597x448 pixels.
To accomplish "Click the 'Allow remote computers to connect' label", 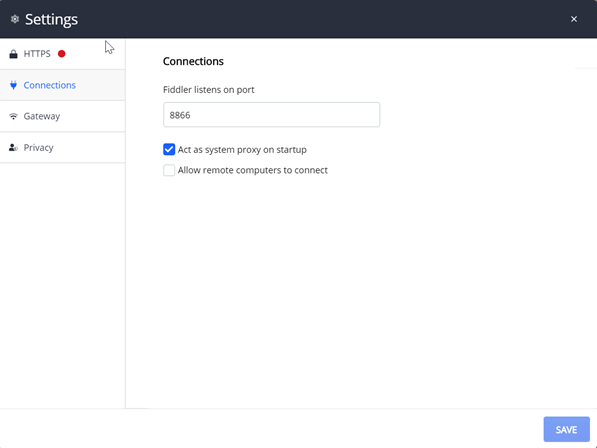I will pyautogui.click(x=252, y=170).
